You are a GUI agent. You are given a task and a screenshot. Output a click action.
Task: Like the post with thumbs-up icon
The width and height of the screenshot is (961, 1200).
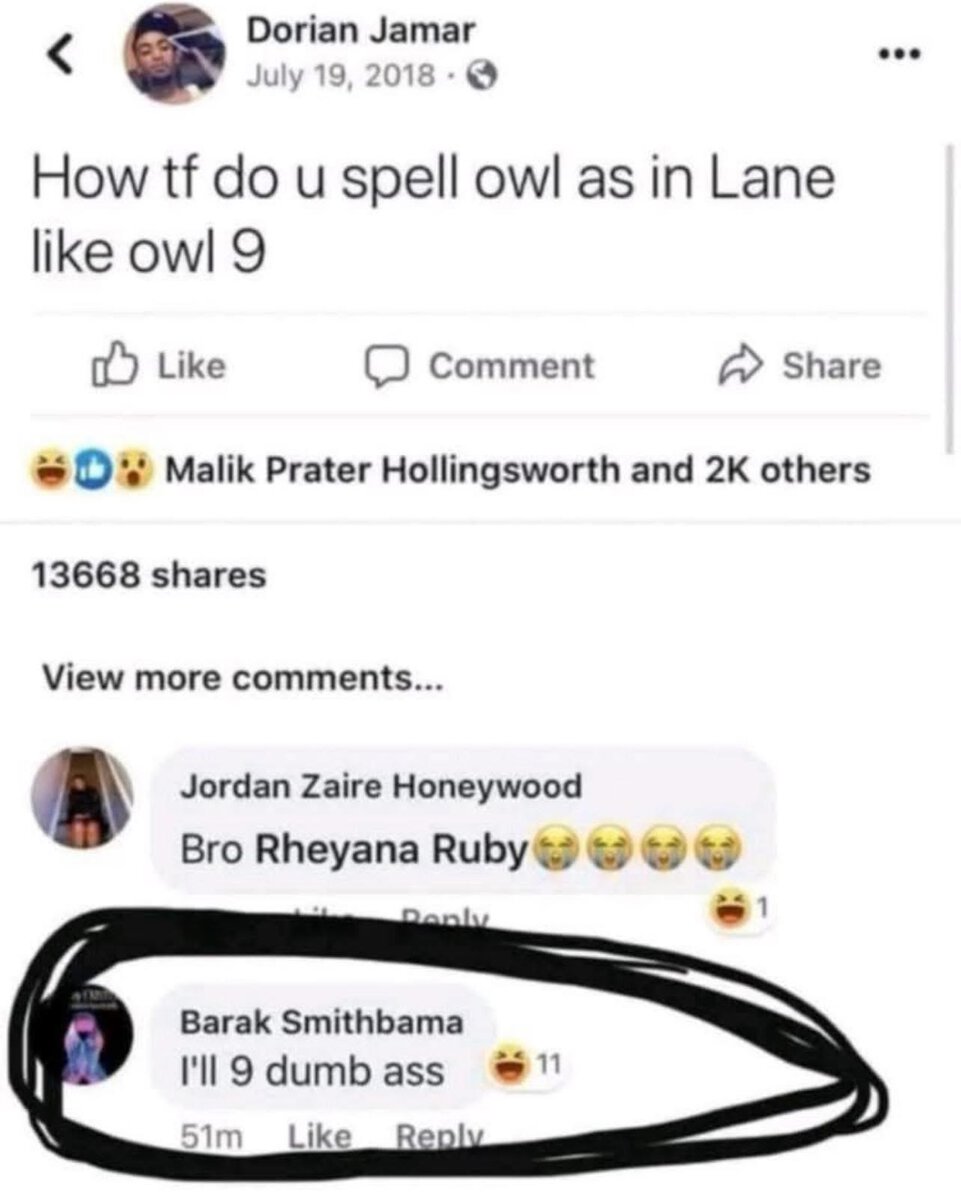point(112,366)
